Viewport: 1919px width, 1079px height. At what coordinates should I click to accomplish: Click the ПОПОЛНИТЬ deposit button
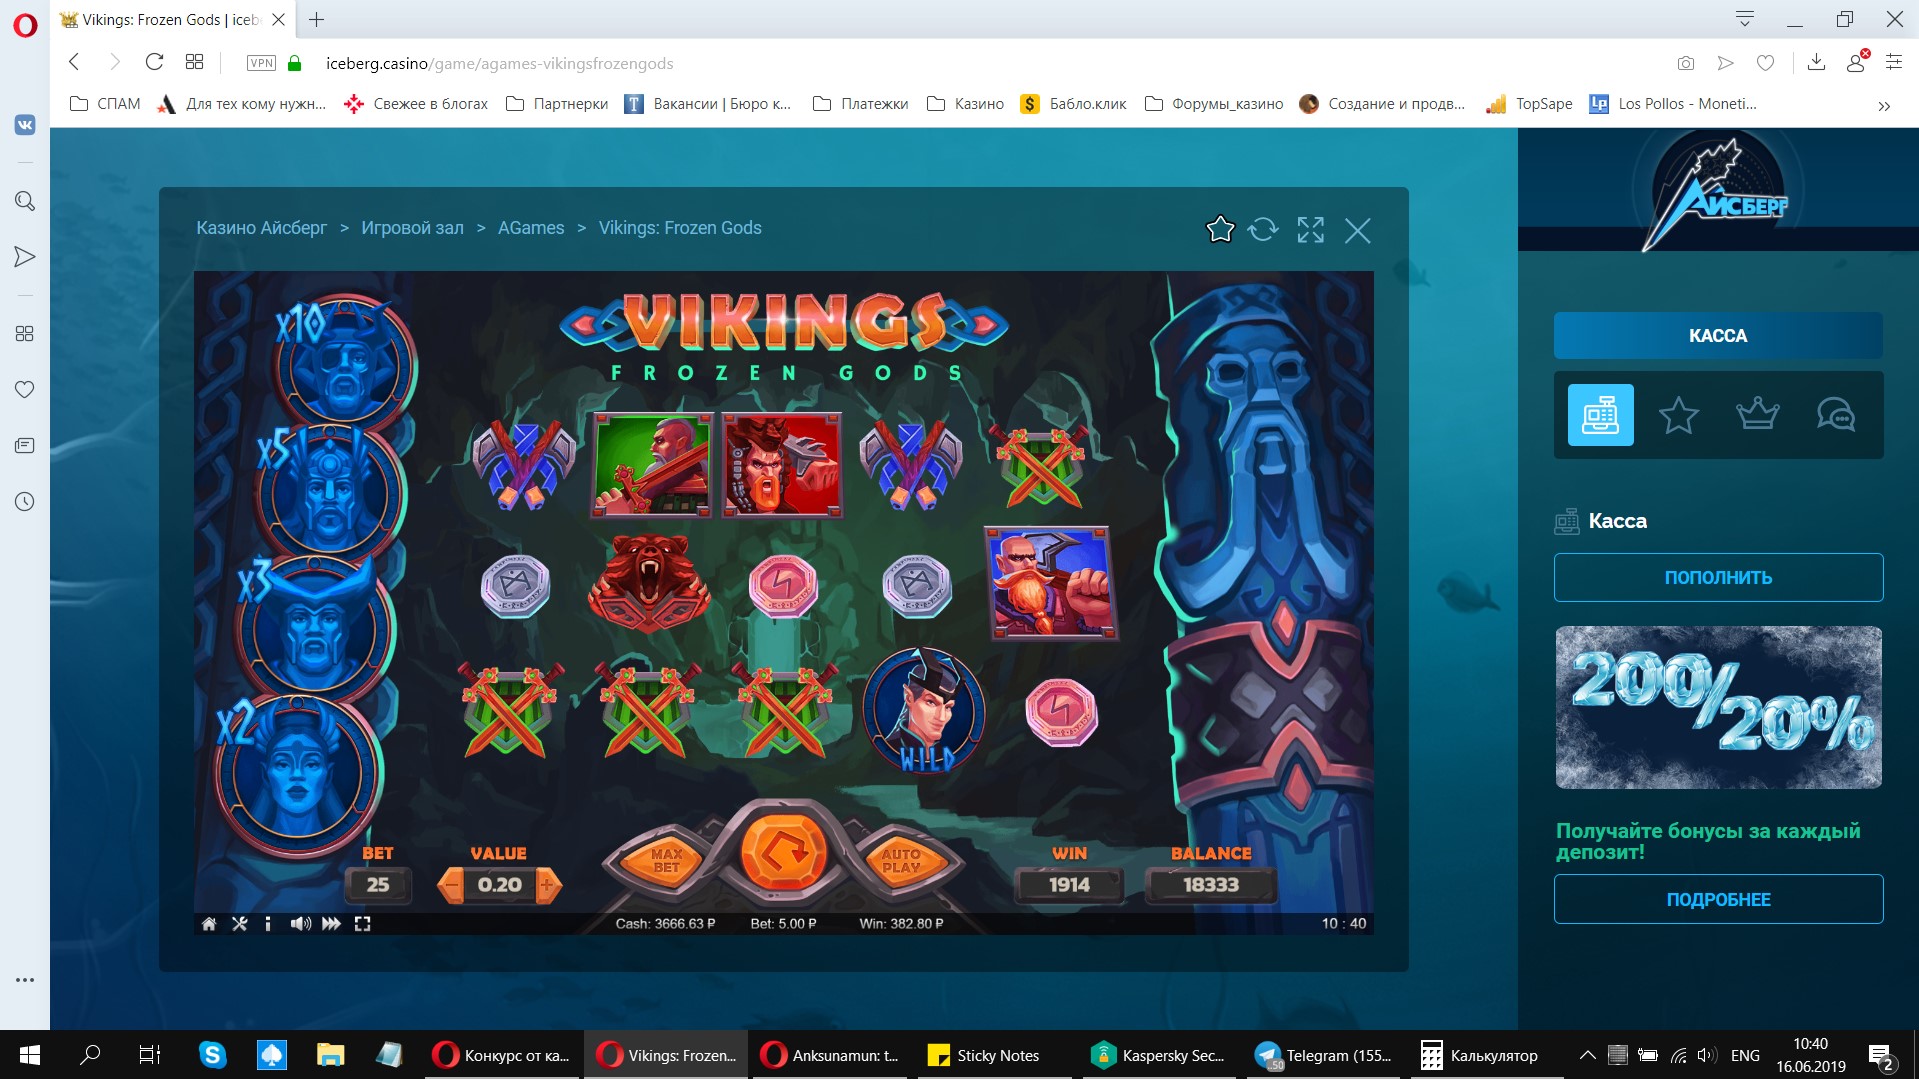(1718, 578)
